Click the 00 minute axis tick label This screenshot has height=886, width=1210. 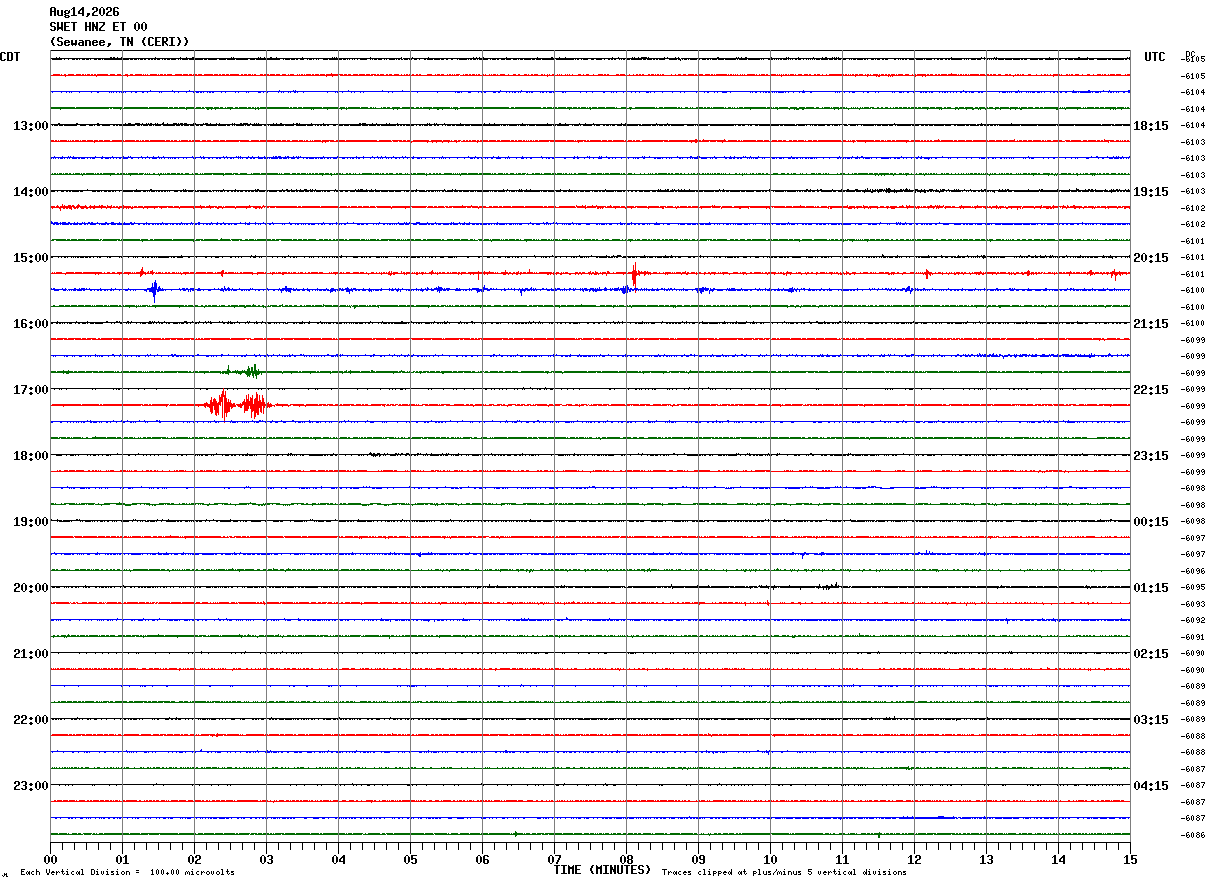[x=50, y=860]
